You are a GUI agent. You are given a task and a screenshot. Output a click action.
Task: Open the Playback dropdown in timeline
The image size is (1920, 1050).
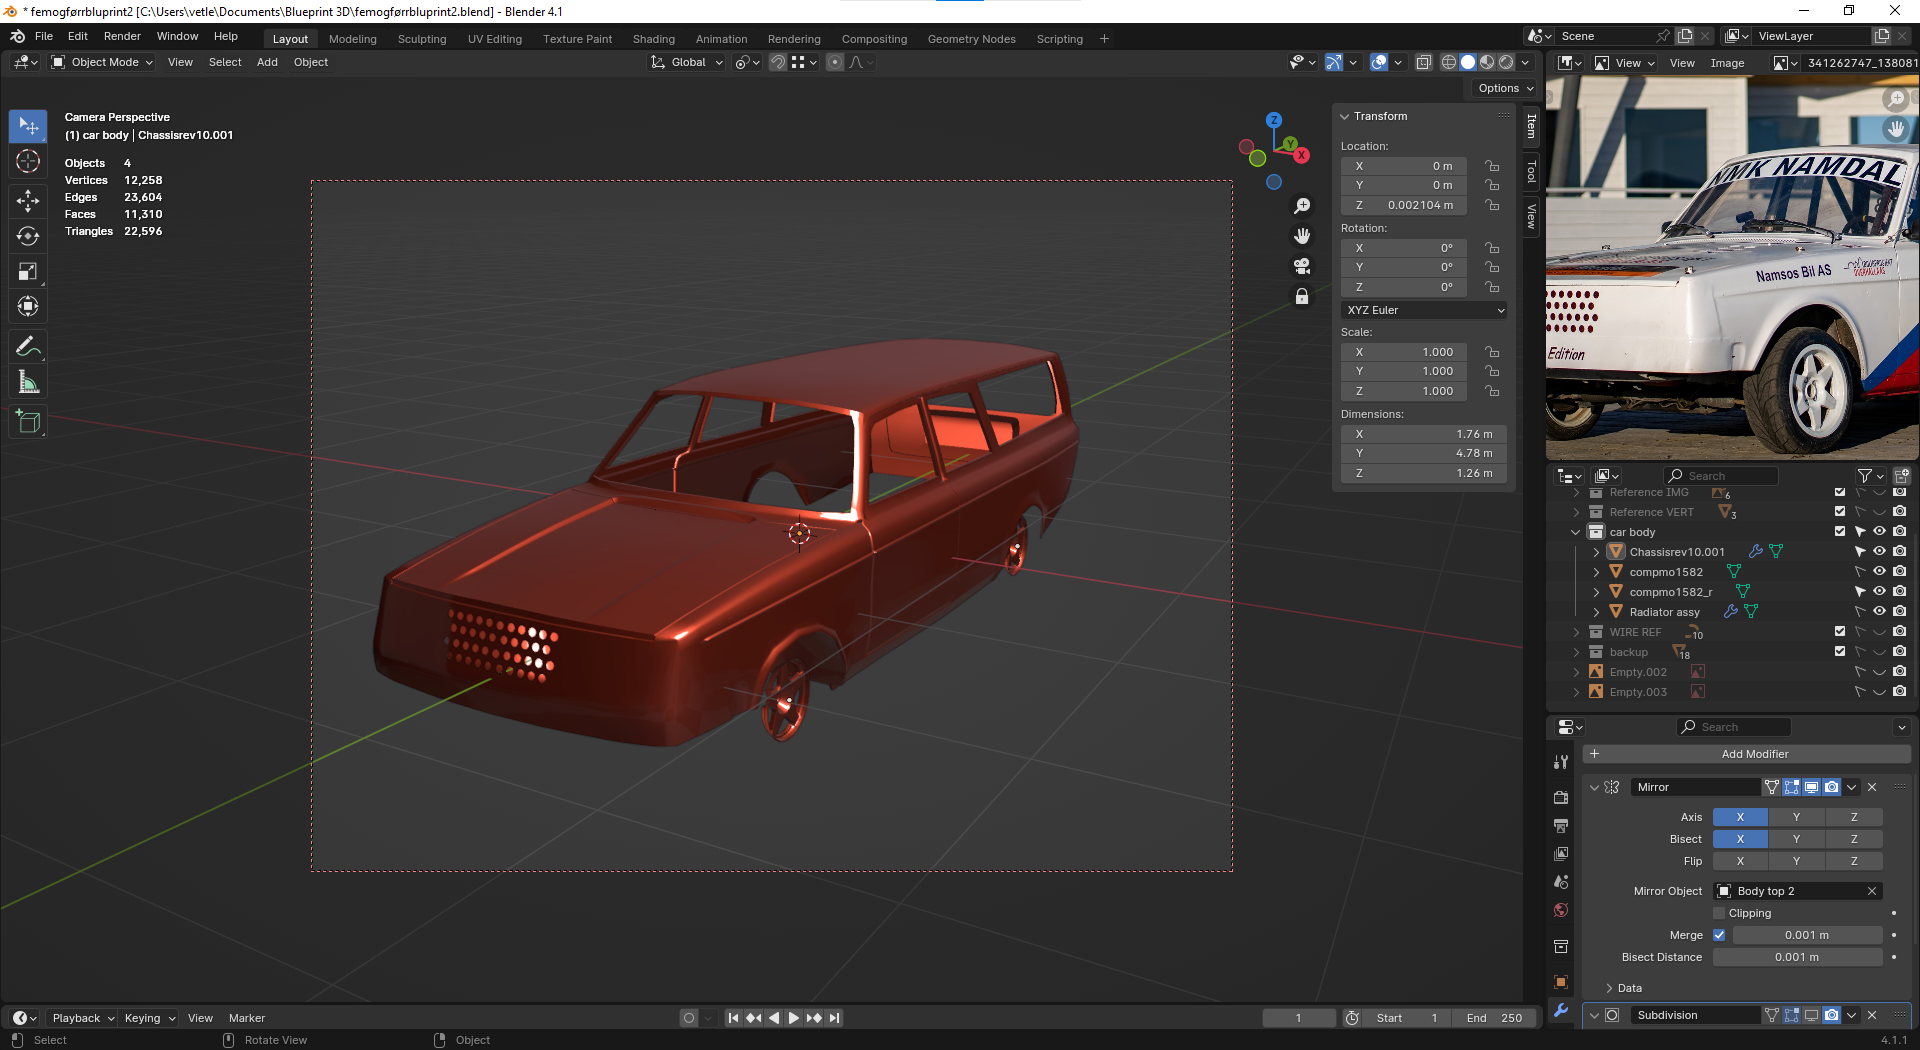[x=83, y=1018]
